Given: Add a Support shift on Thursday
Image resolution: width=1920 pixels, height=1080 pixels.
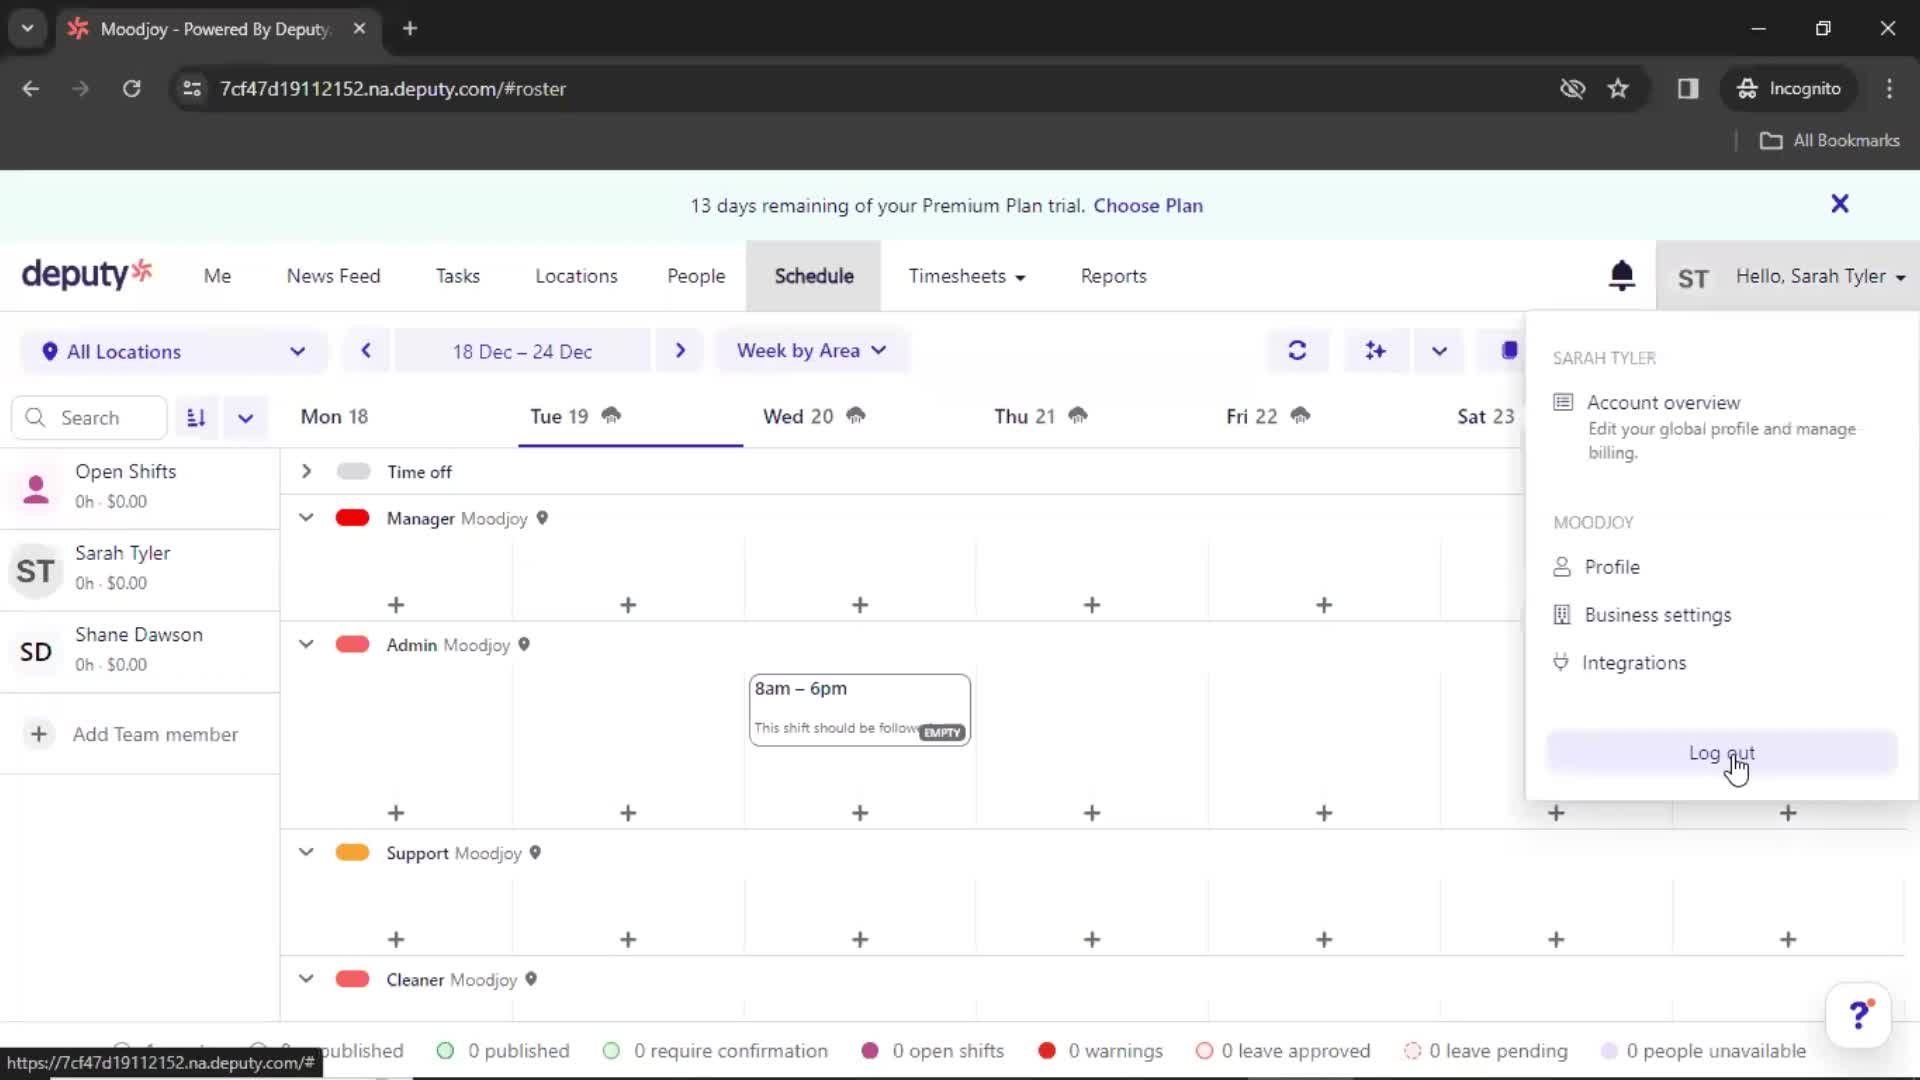Looking at the screenshot, I should (1092, 940).
